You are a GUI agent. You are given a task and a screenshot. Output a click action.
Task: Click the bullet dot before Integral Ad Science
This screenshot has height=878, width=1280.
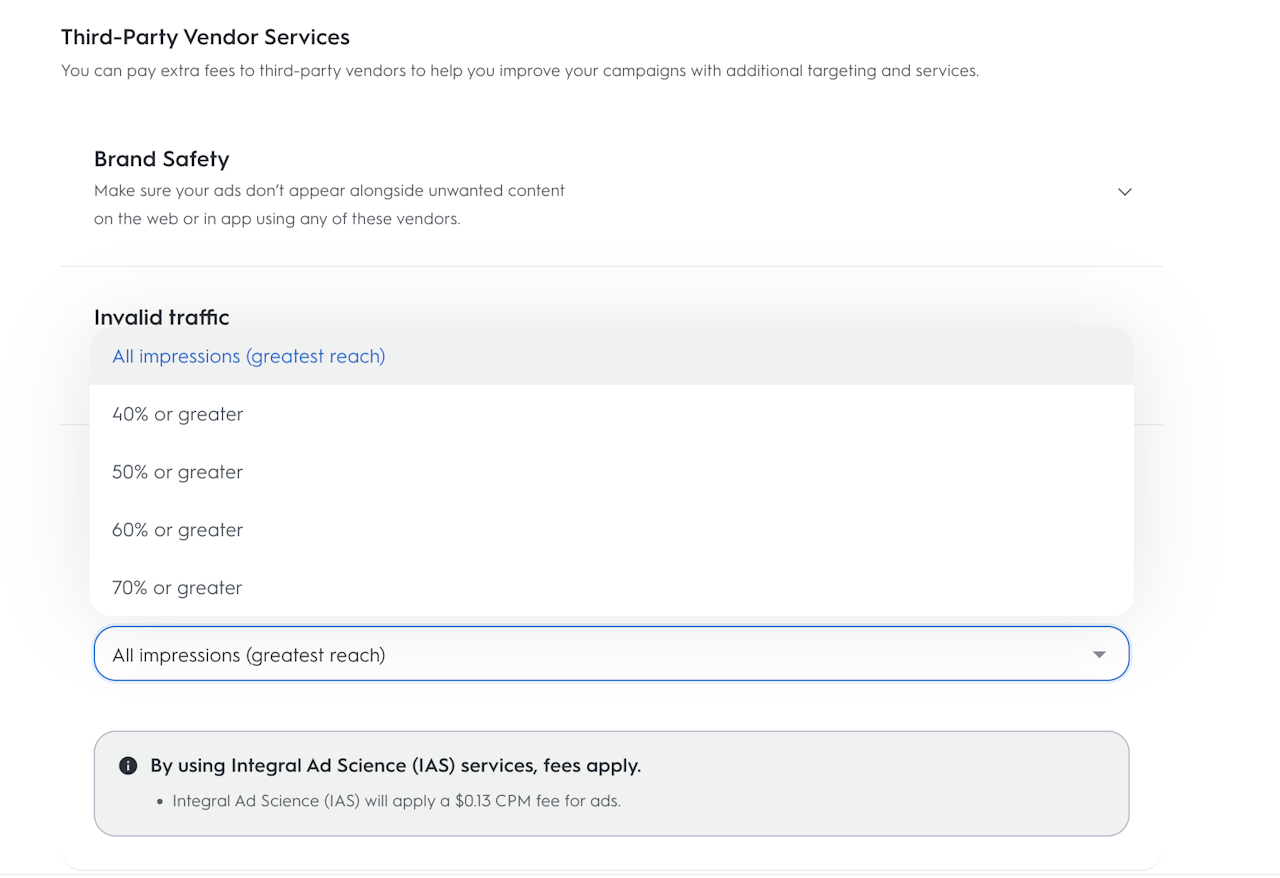click(x=161, y=802)
